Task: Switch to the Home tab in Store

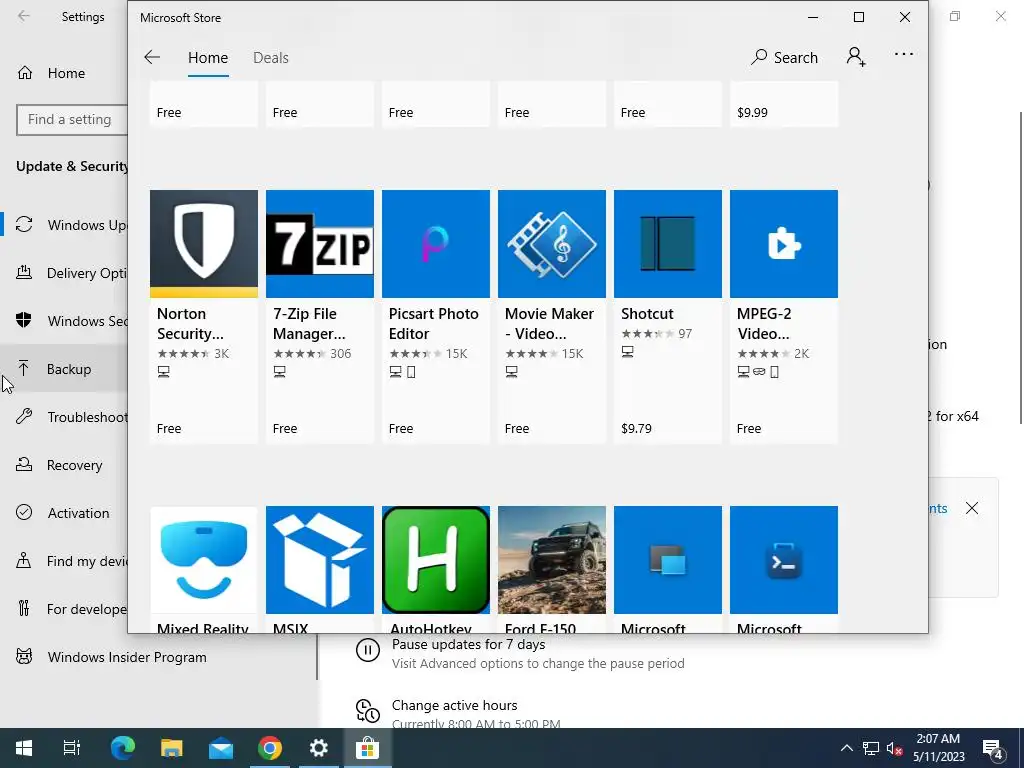Action: [208, 57]
